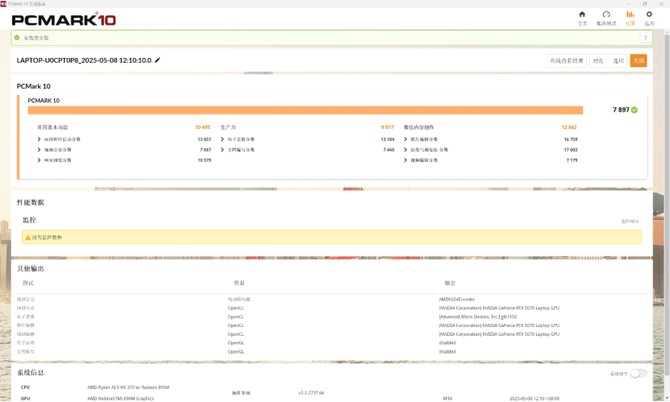Open the Benchmarks gauge icon
Screen dimensions: 670x402
[x=606, y=15]
